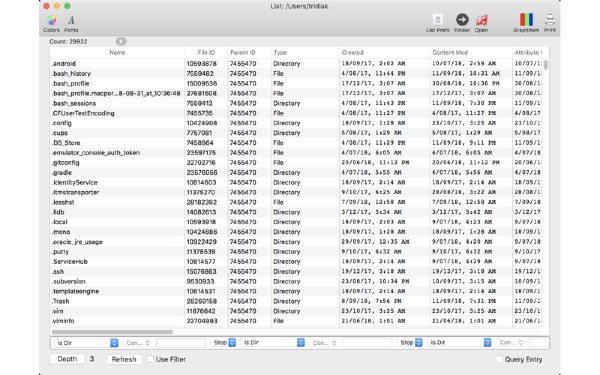The height and width of the screenshot is (375, 600).
Task: Select the .ssh directory row
Action: 297,271
